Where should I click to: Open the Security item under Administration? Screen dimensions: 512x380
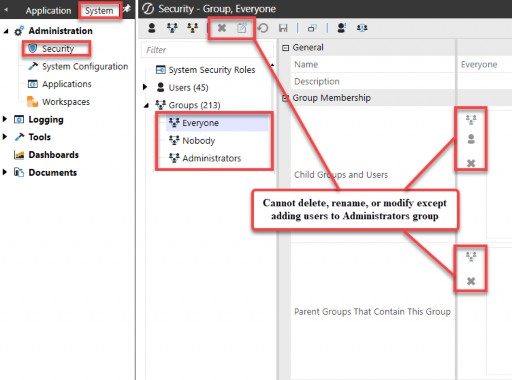point(58,49)
